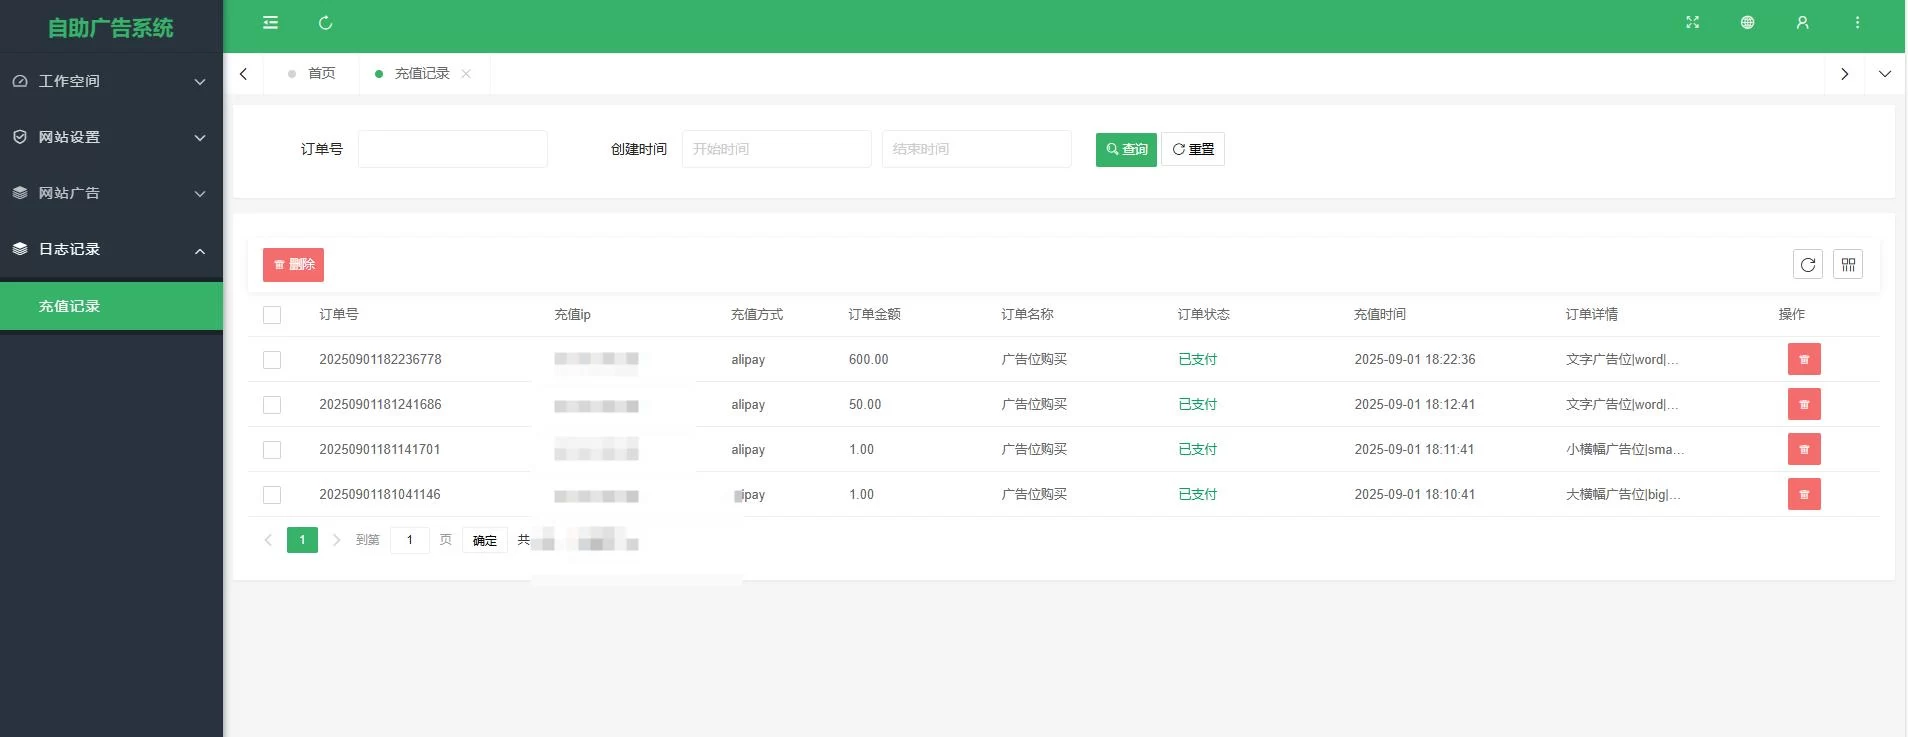
Task: Click the 日志记录 layers icon
Action: click(20, 249)
